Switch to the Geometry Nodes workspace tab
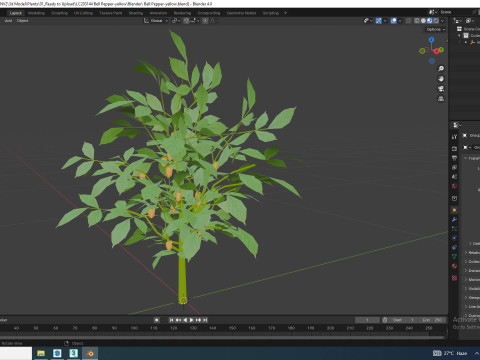 [241, 13]
